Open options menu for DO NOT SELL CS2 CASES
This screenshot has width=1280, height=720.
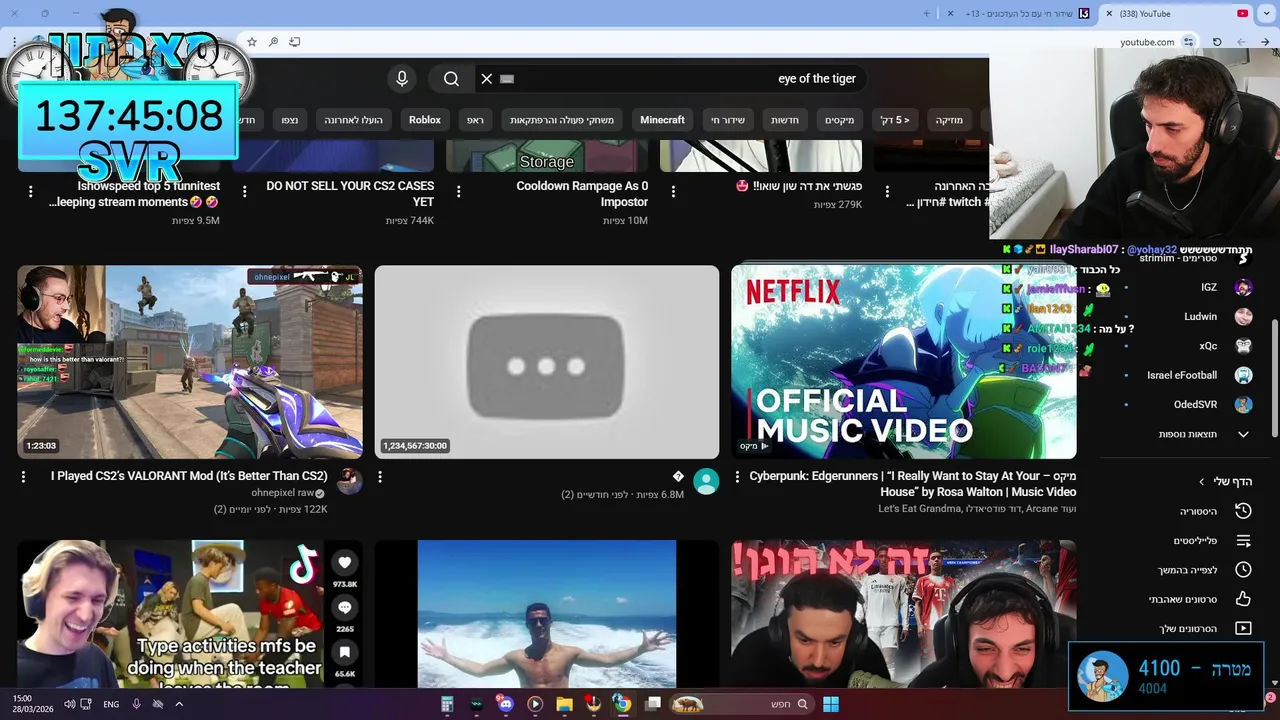coord(245,190)
